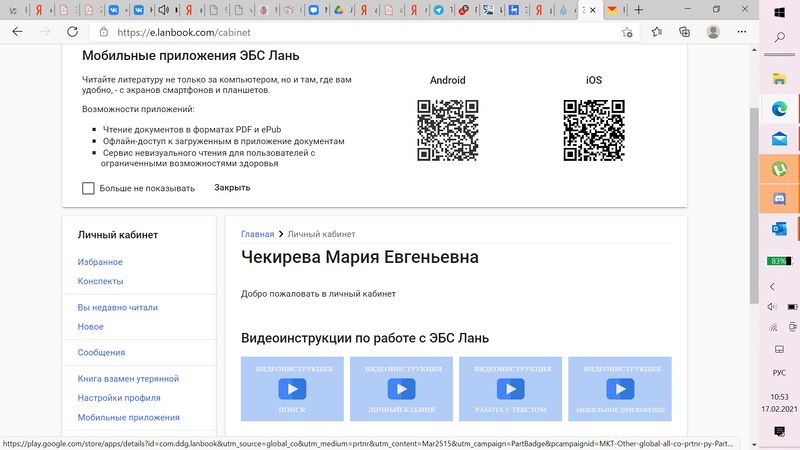Switch to the yellow mail envelope tab
Screen dimensions: 800x450
pyautogui.click(x=612, y=10)
